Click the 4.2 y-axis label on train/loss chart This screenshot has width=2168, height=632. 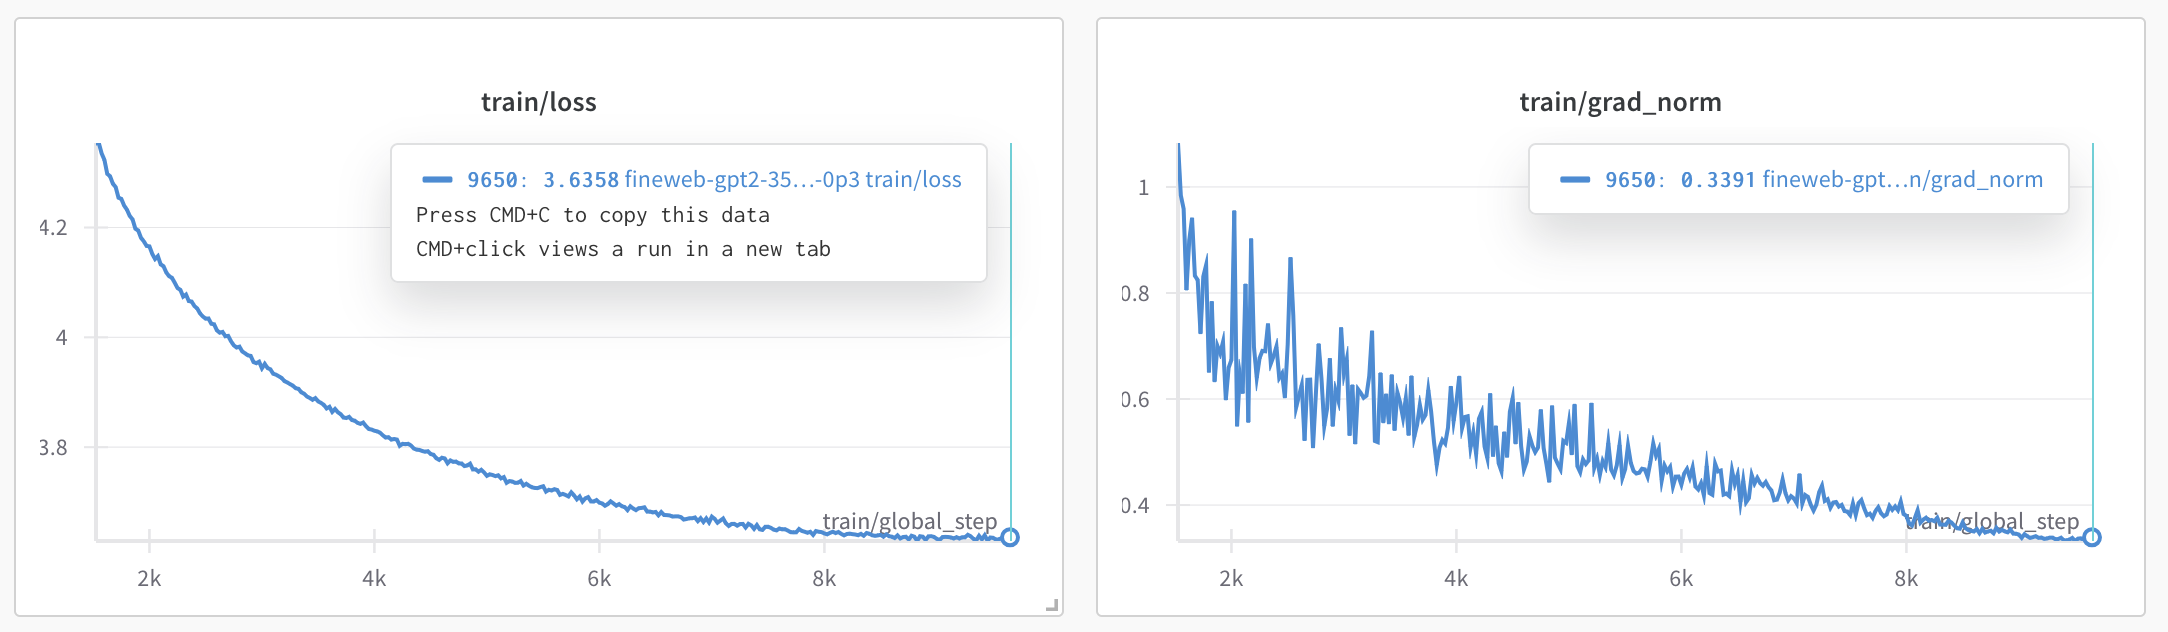point(54,228)
